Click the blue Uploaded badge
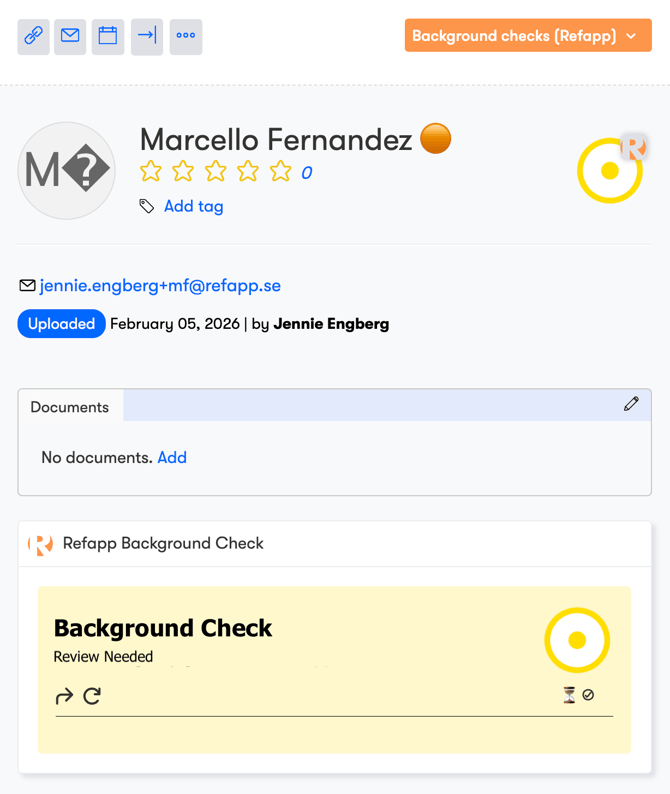Image resolution: width=670 pixels, height=794 pixels. 61,324
